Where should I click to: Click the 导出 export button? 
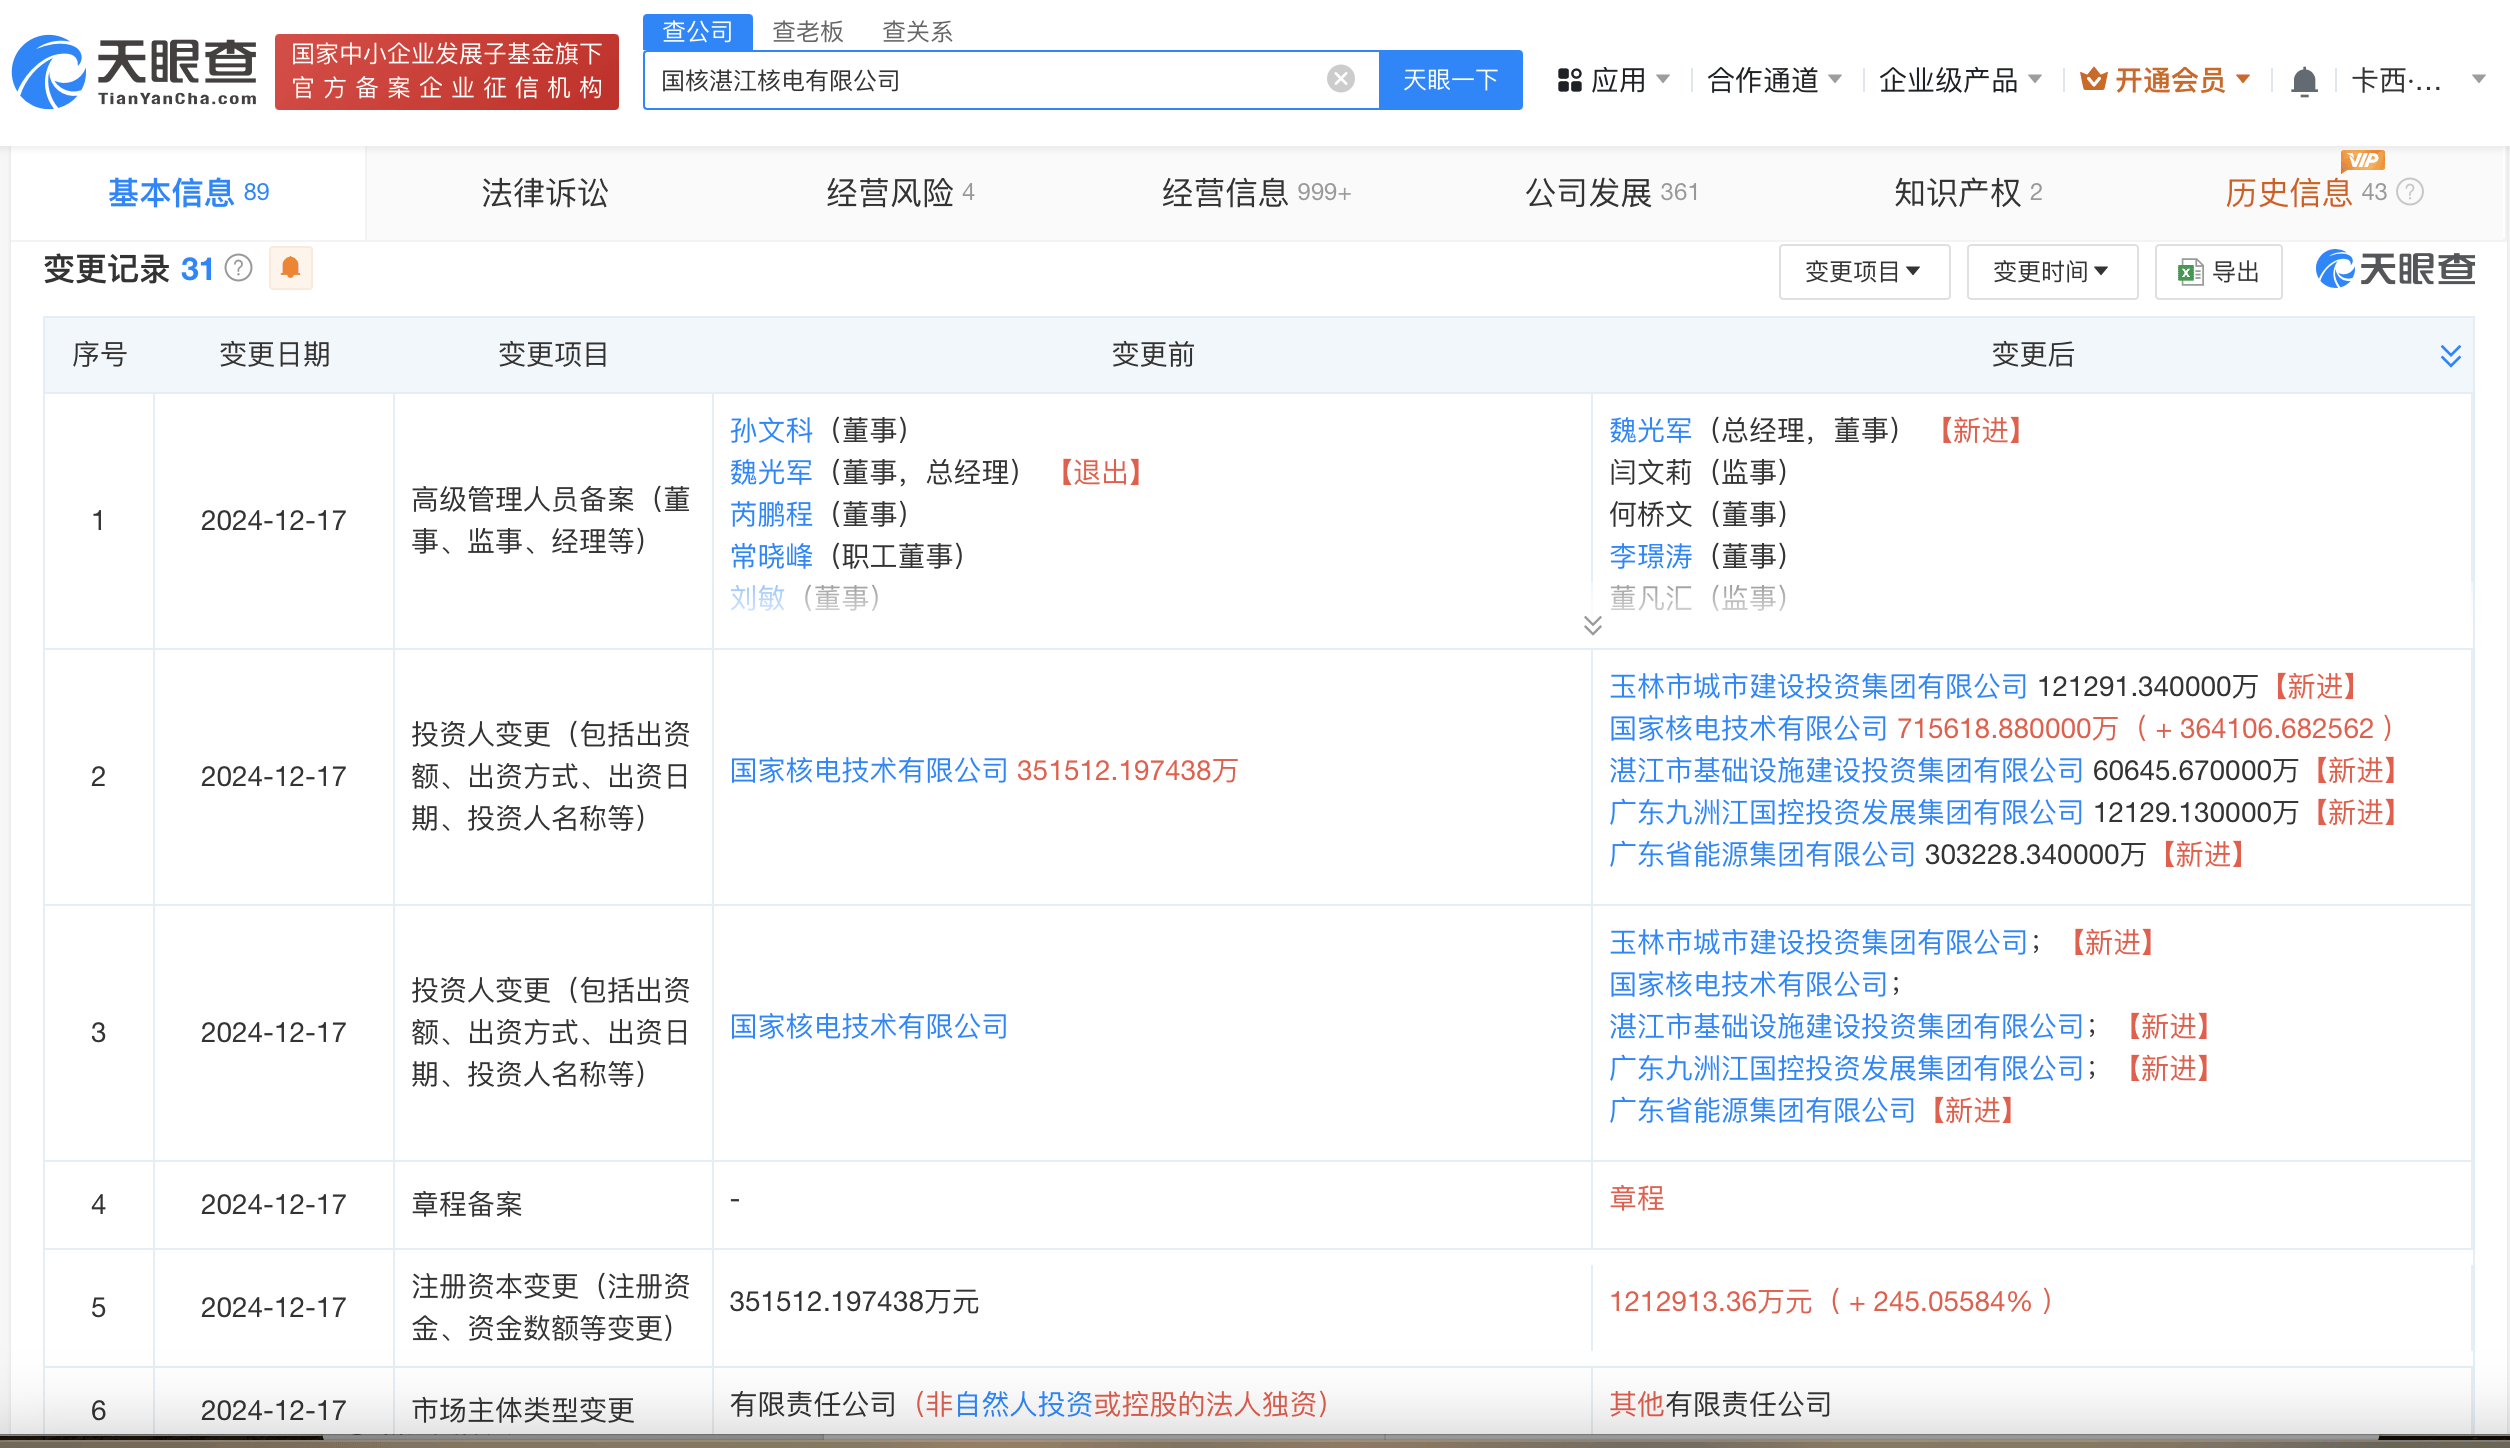pyautogui.click(x=2218, y=272)
